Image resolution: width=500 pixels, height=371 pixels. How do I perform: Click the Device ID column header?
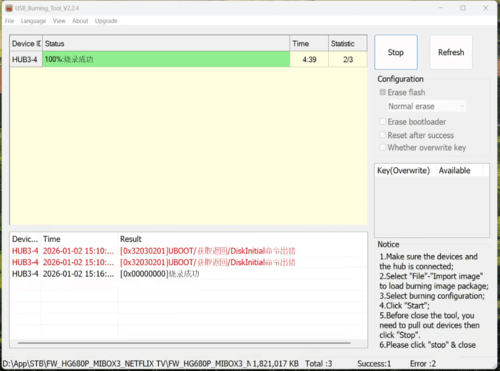coord(26,44)
